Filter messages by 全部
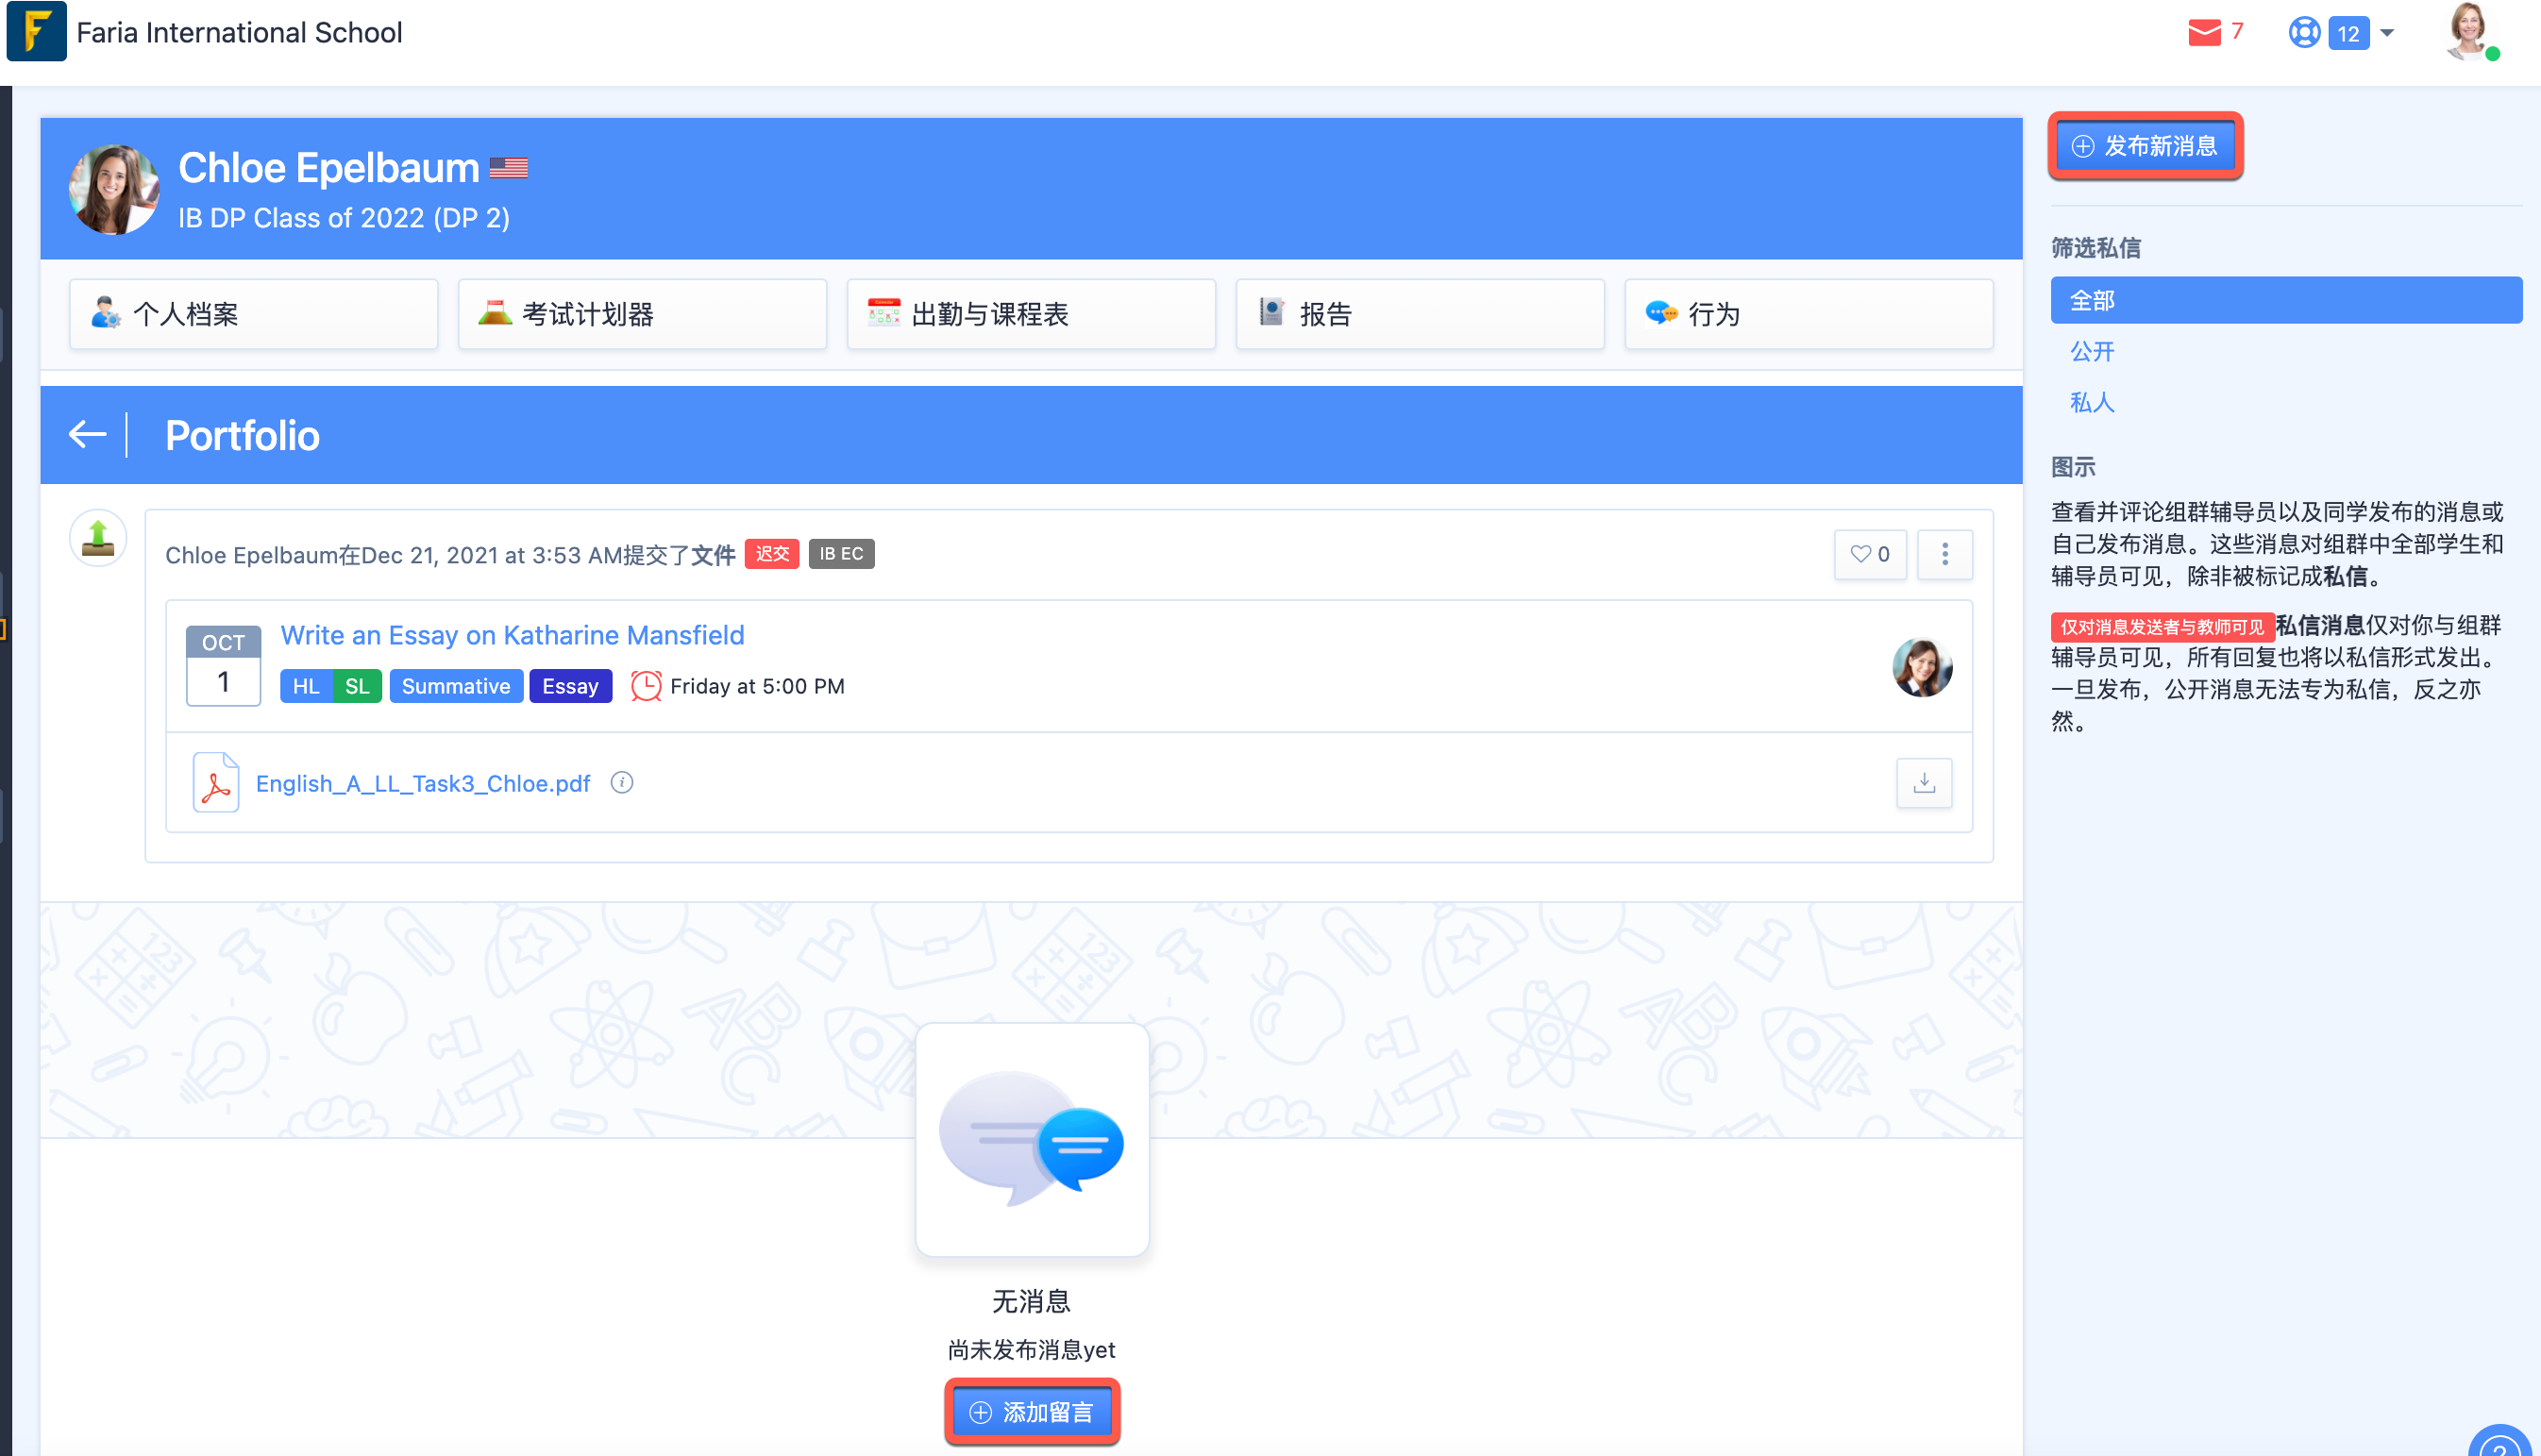 2285,300
